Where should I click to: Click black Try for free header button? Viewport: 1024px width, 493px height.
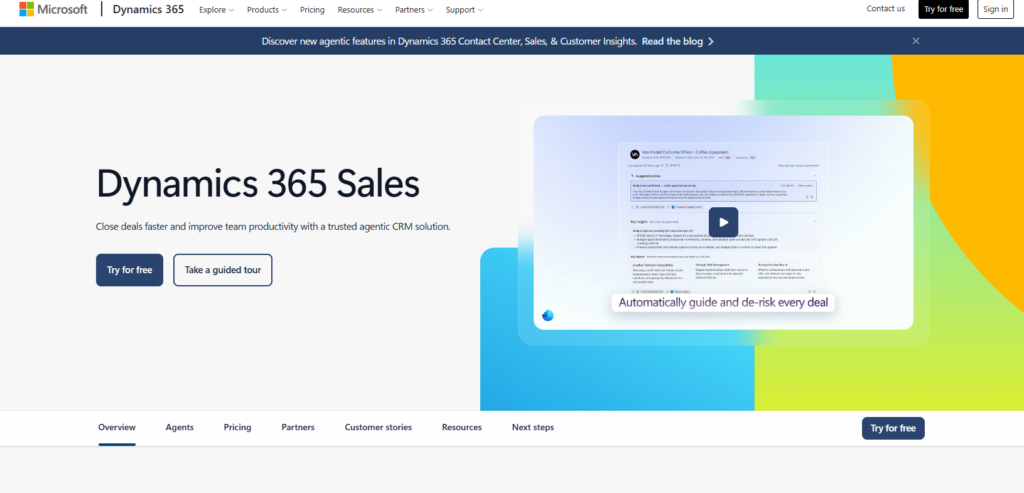pyautogui.click(x=943, y=9)
